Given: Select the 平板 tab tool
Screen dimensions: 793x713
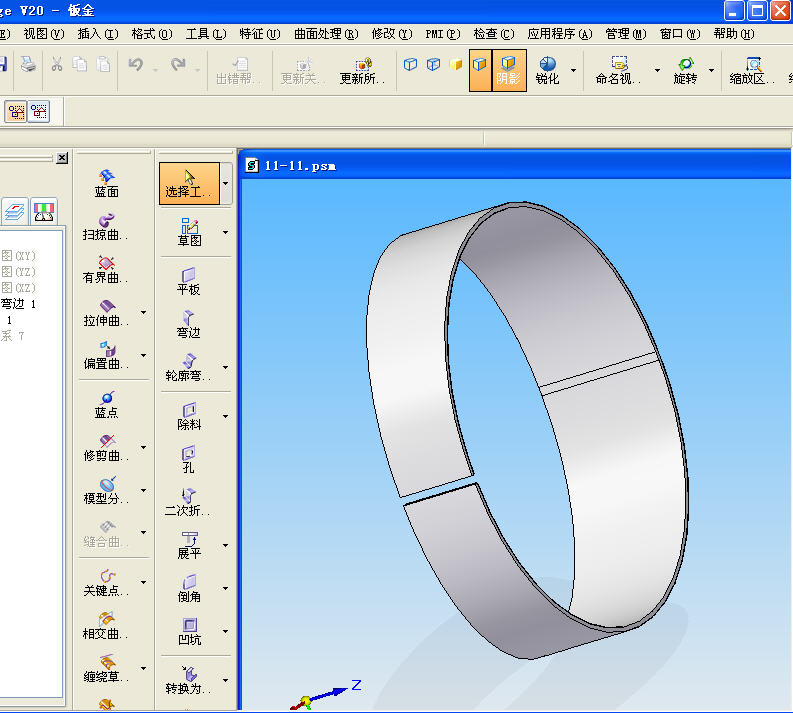Looking at the screenshot, I should [x=189, y=281].
